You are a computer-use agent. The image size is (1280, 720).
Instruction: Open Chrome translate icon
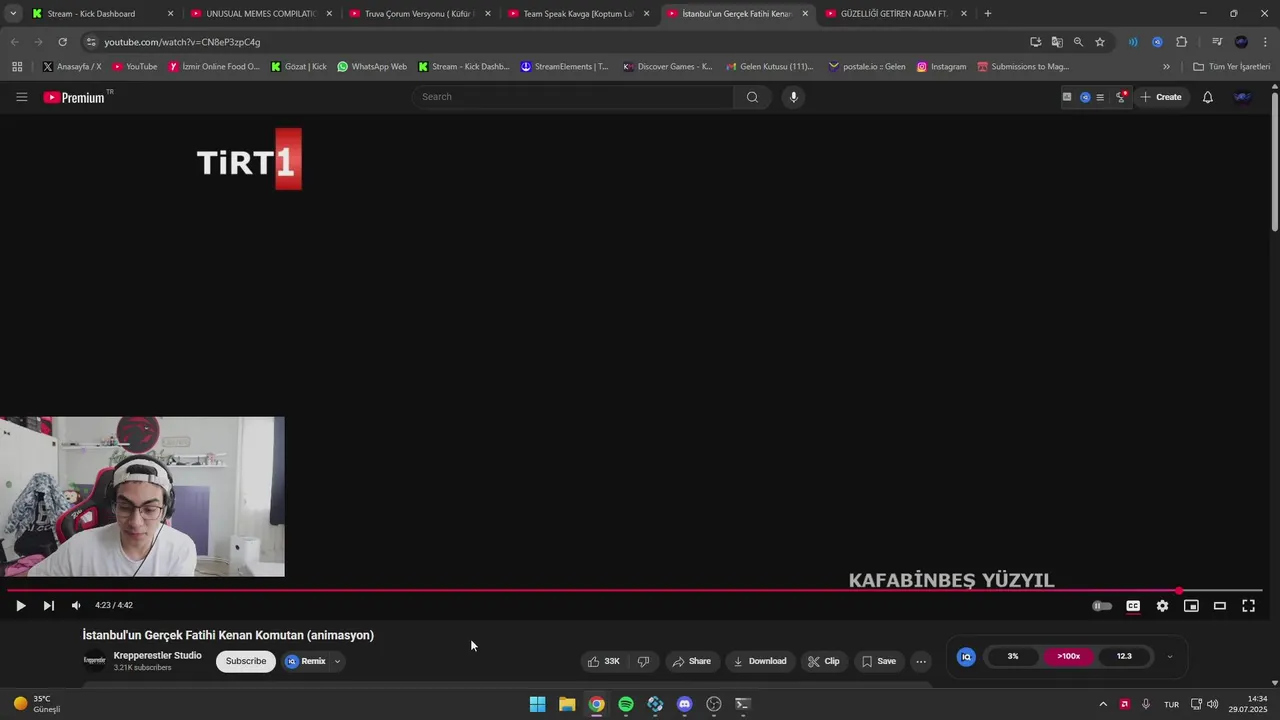(x=1057, y=42)
